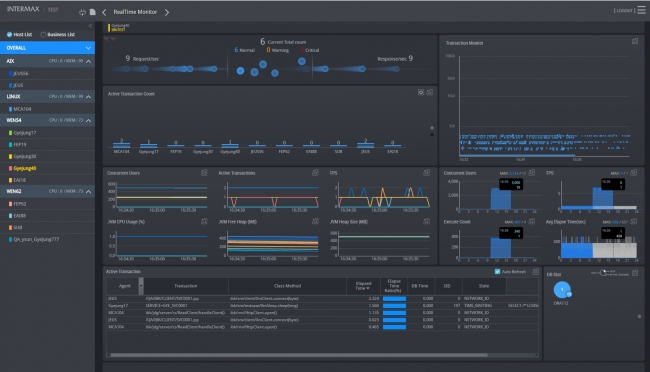Select the QA_yeun_Gyejung777 host
The height and width of the screenshot is (372, 650).
coord(36,239)
